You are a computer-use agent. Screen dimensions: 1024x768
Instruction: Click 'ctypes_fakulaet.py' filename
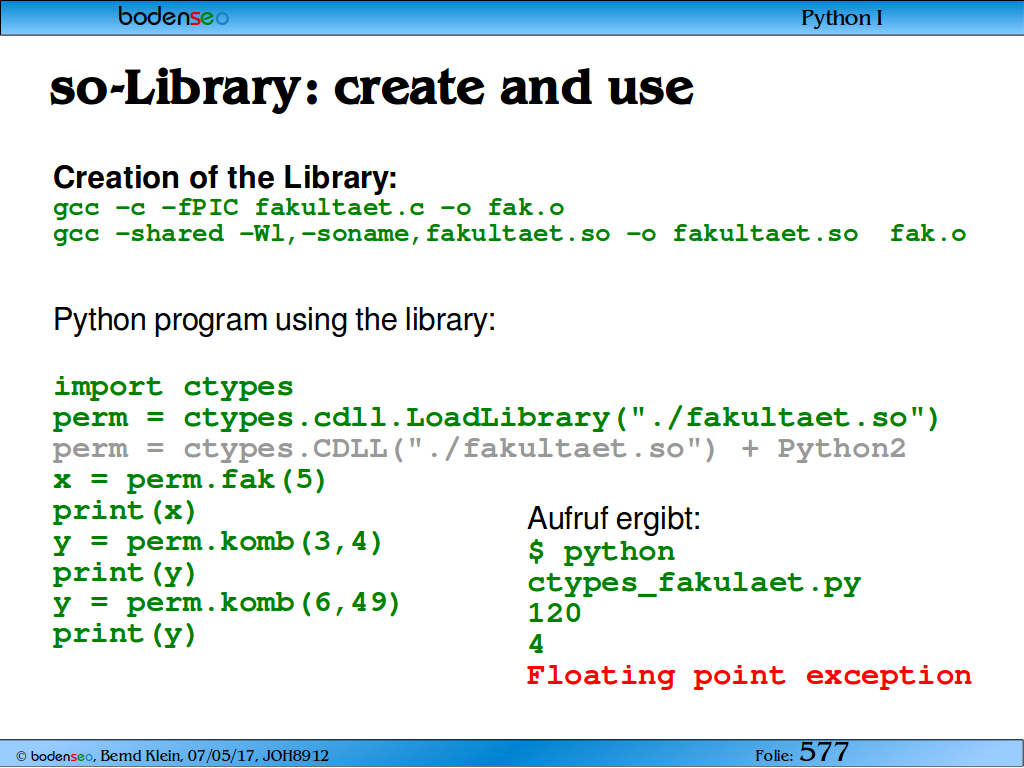694,583
